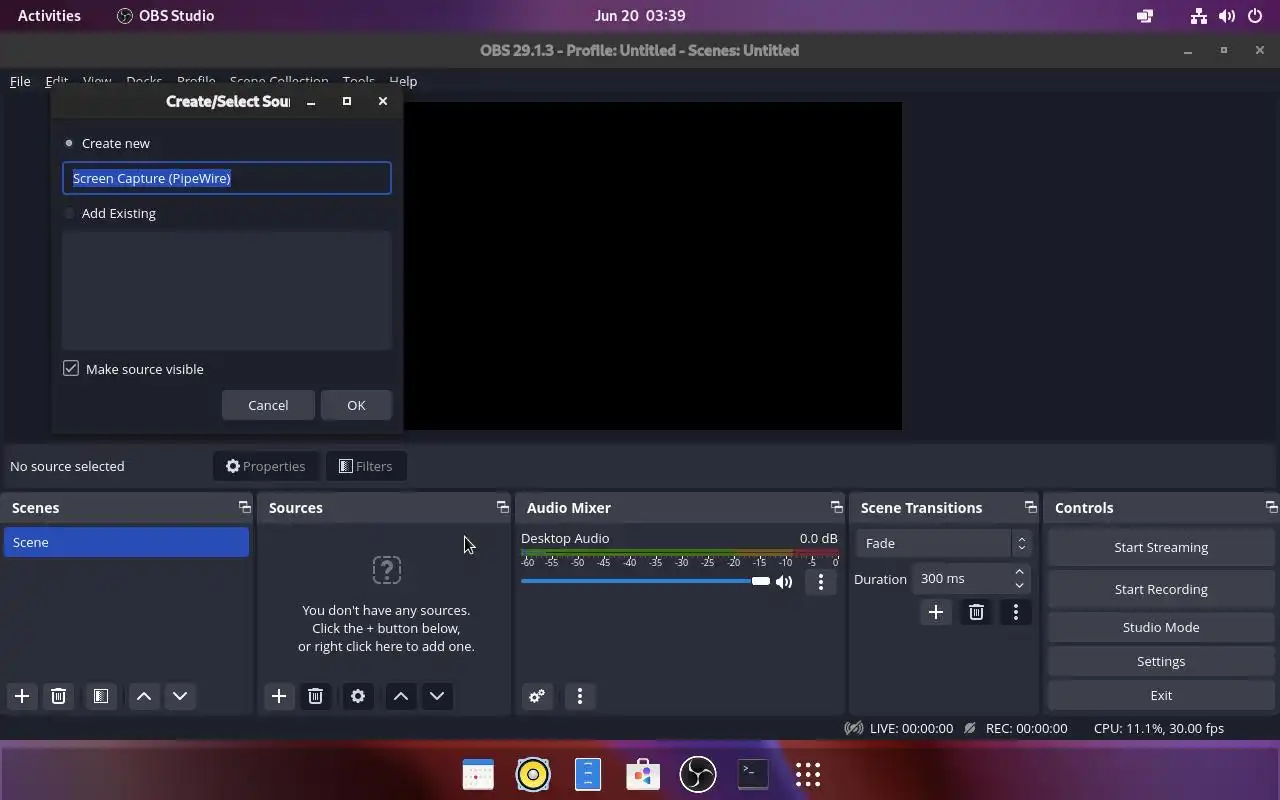Click the OBS Studio app menu in top bar
This screenshot has height=800, width=1280.
165,15
